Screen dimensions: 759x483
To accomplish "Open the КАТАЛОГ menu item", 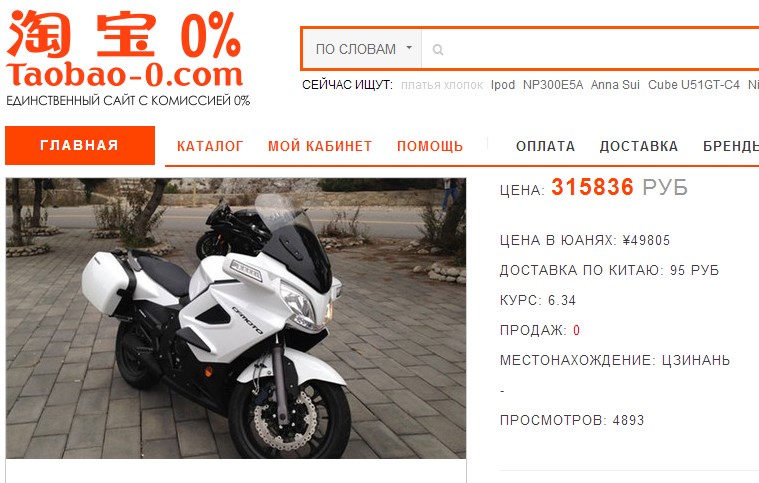I will [x=210, y=146].
